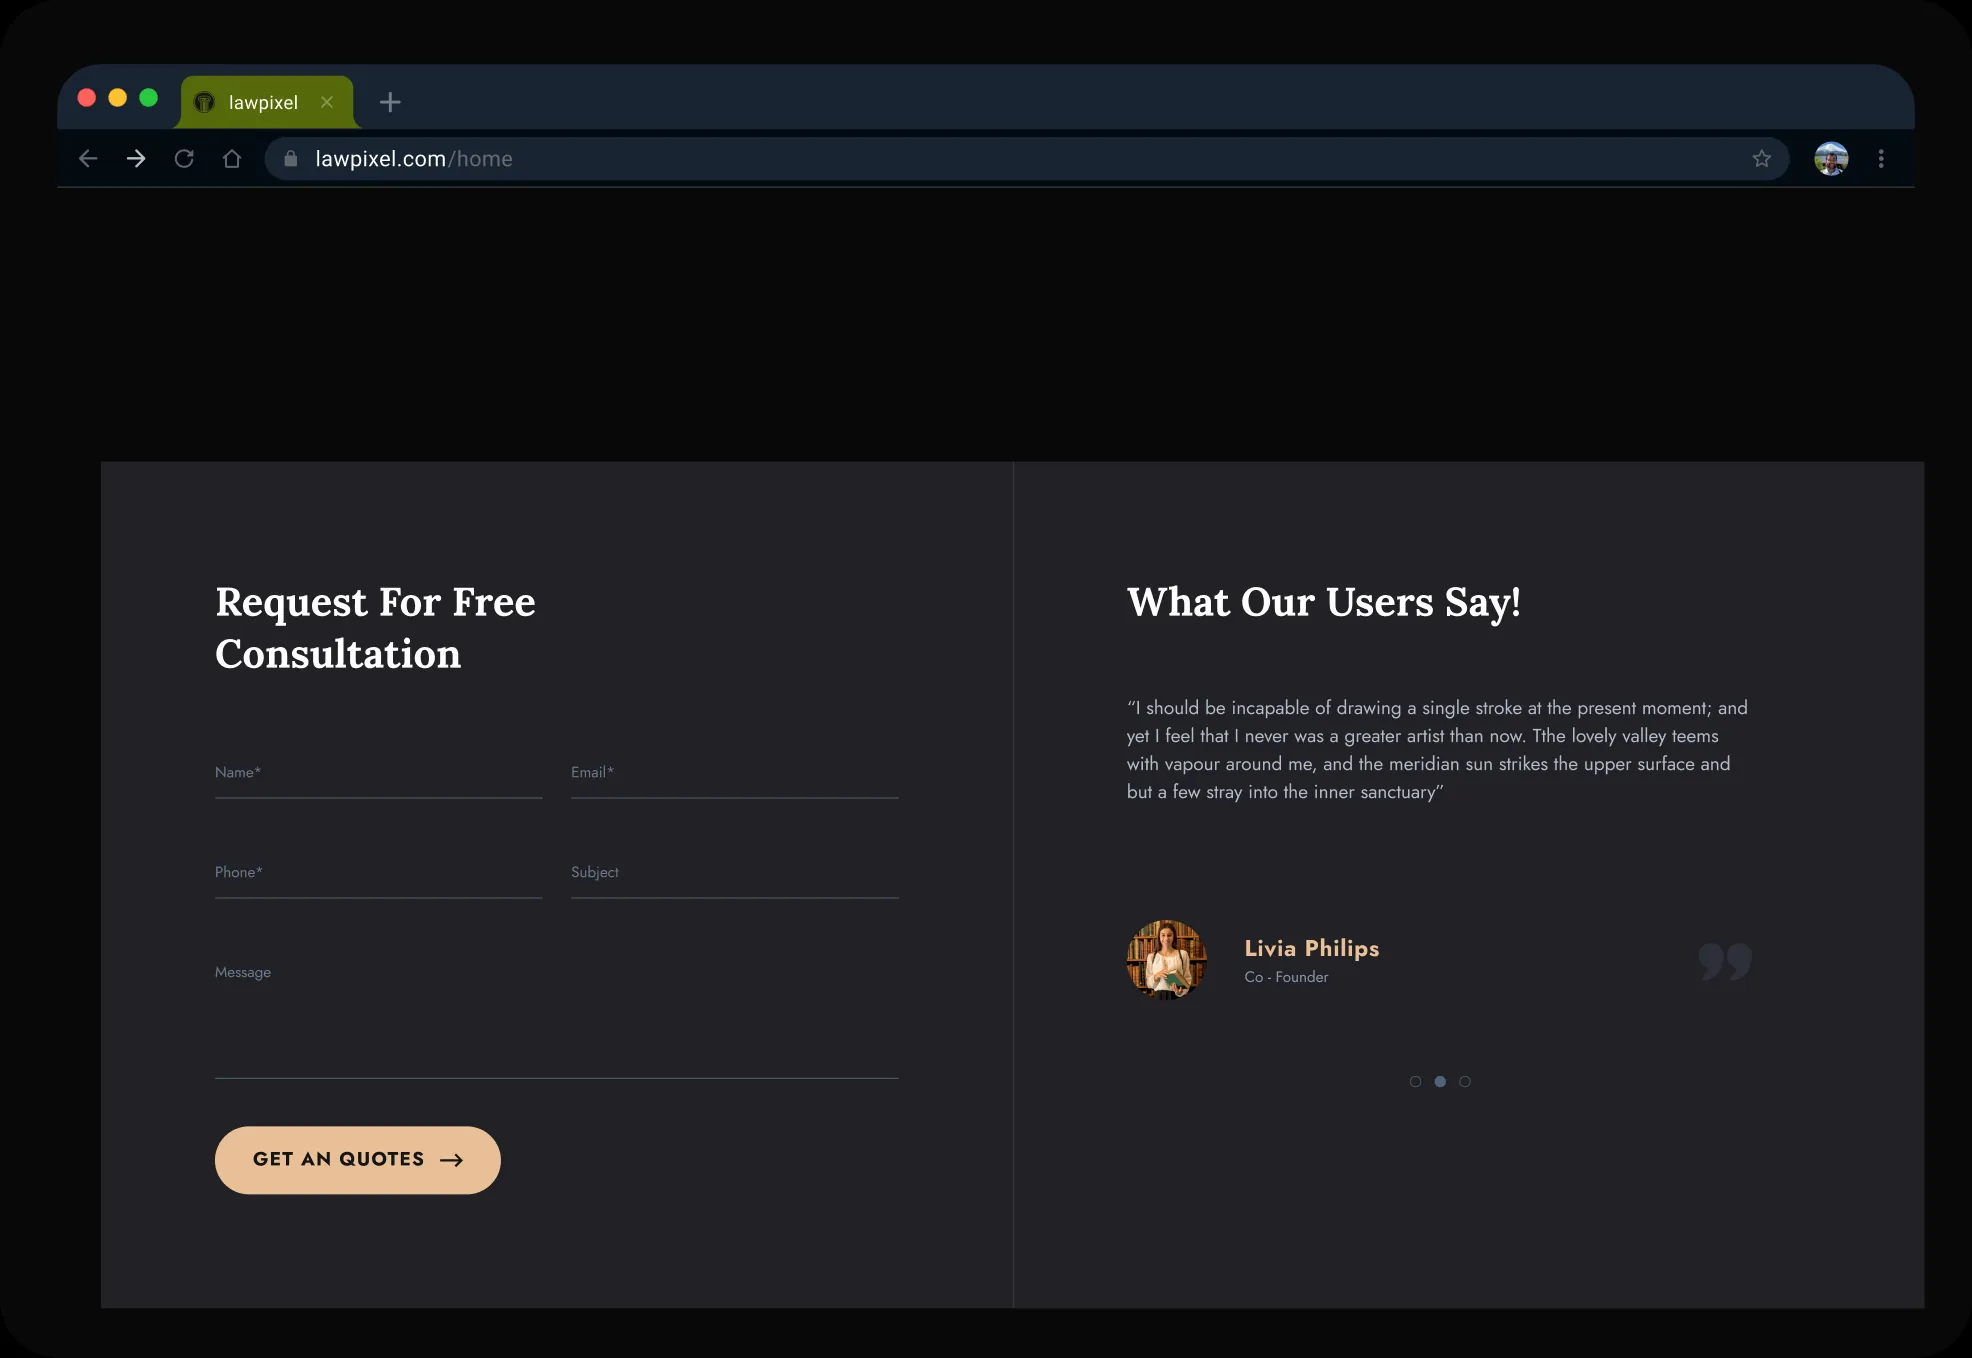
Task: Click the Livia Philips name link
Action: coord(1312,948)
